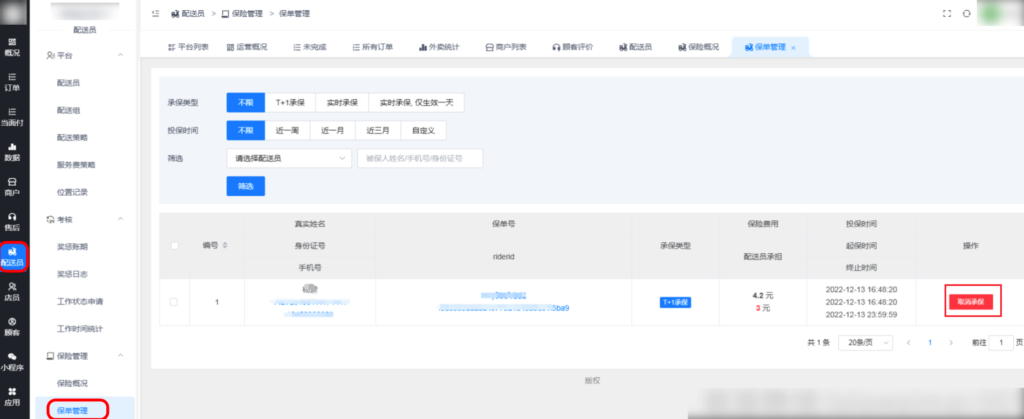
Task: Switch to the 运营概况 tab
Action: pyautogui.click(x=247, y=47)
